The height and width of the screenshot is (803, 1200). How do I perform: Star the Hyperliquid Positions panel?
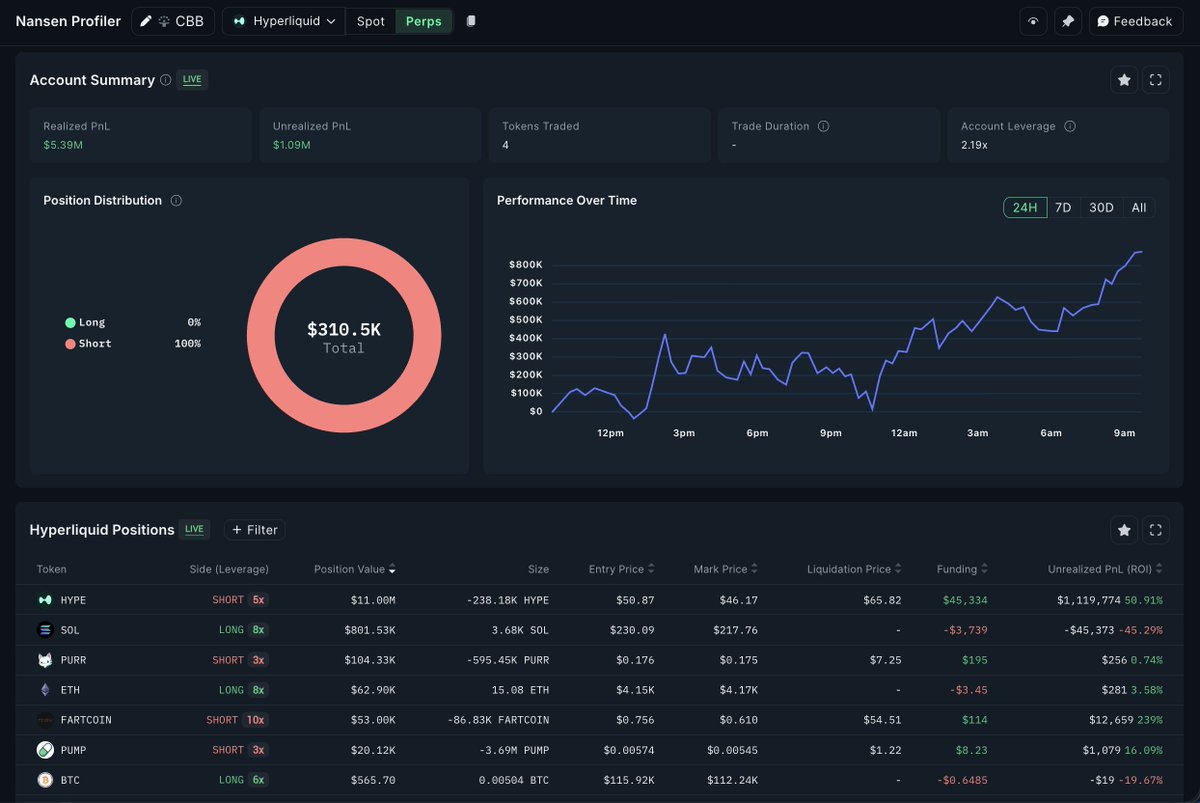[1124, 530]
